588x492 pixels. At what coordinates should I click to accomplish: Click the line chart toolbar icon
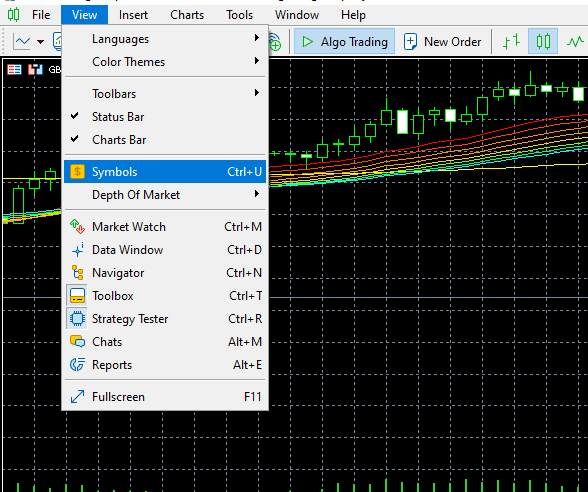click(21, 41)
